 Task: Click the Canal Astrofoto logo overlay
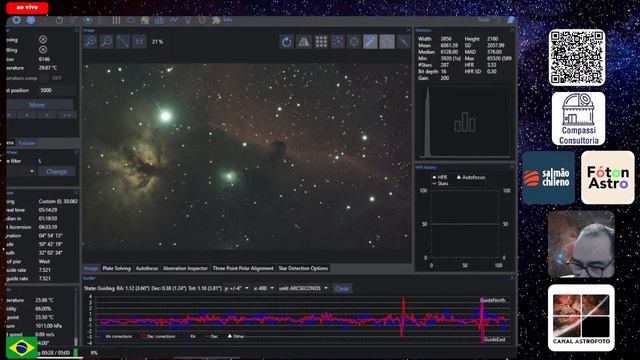coord(581,318)
